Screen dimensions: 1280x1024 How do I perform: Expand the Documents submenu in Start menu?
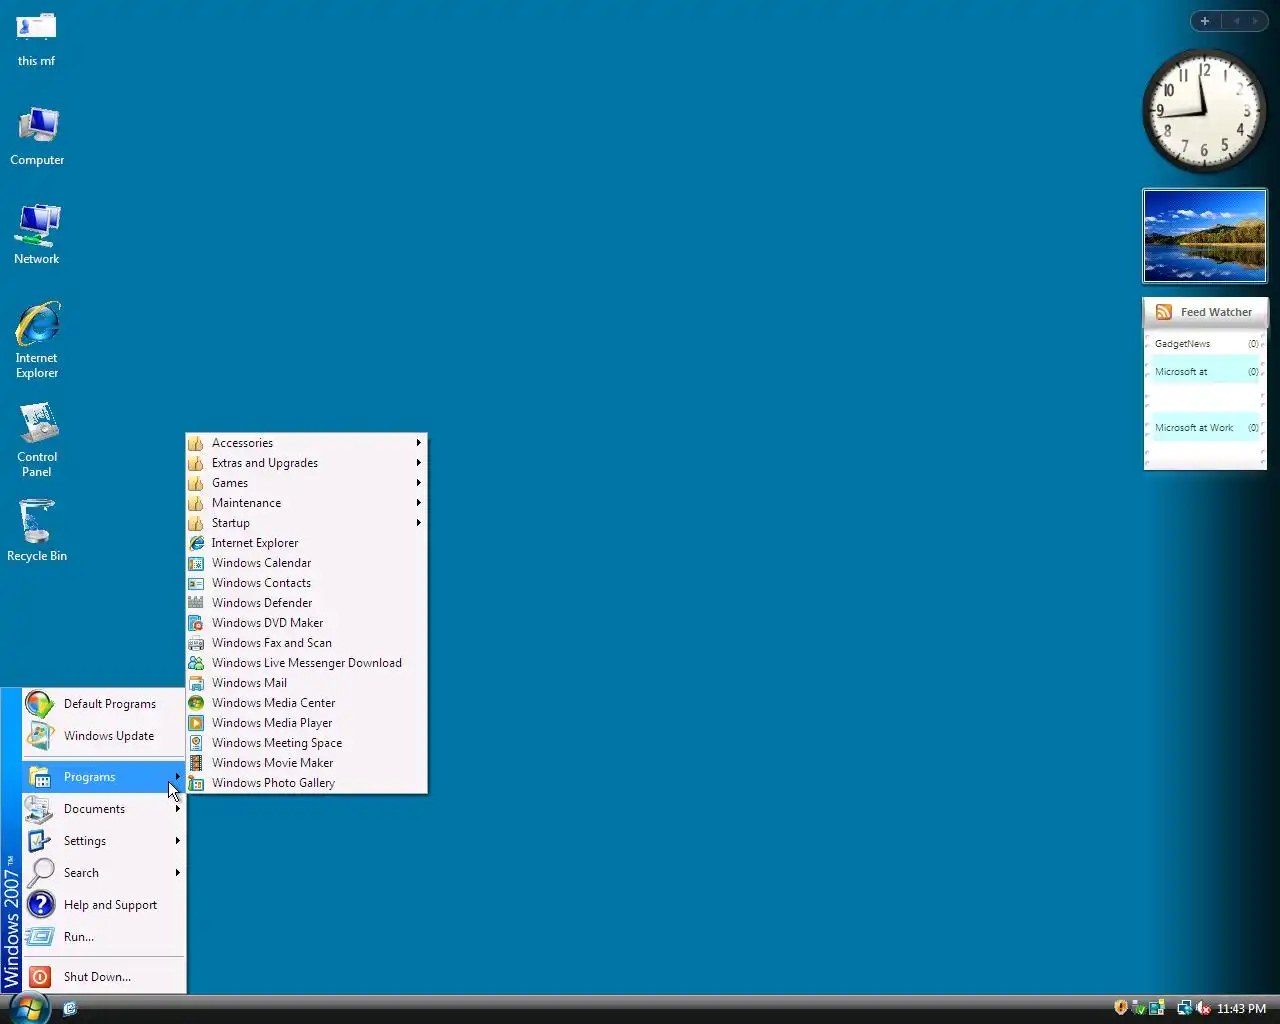pyautogui.click(x=104, y=809)
